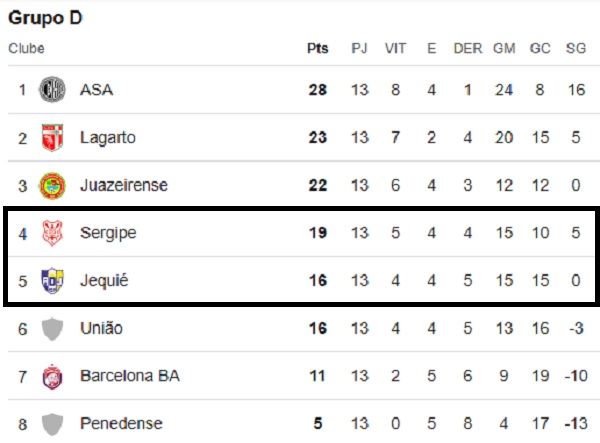The width and height of the screenshot is (600, 443).
Task: Open the ASA team name link
Action: [96, 90]
